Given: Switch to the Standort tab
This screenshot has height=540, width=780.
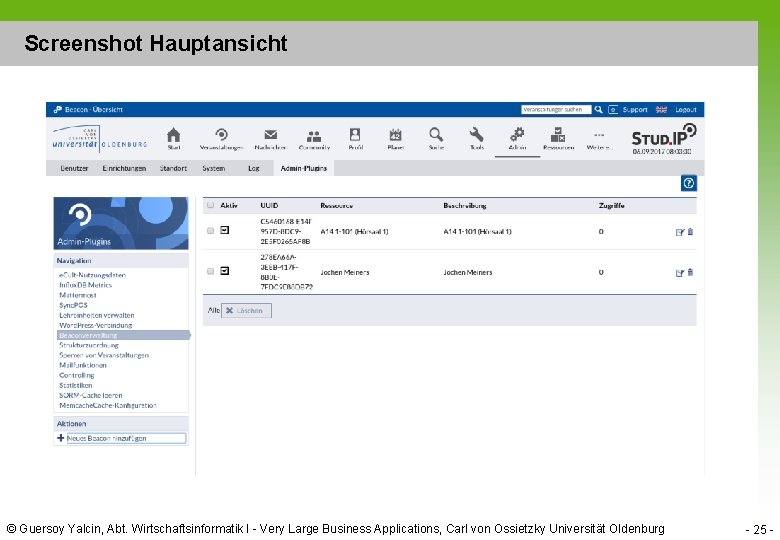Looking at the screenshot, I should click(x=173, y=169).
